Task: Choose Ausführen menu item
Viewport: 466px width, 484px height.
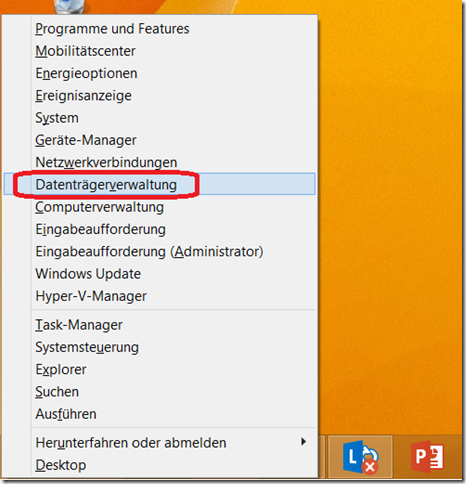Action: pos(159,414)
